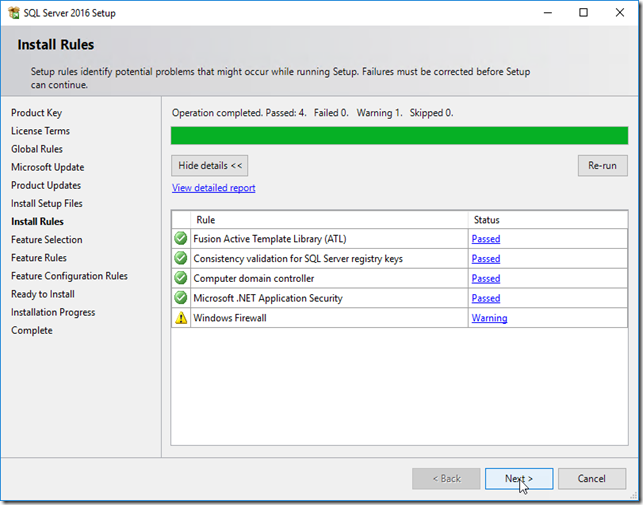Proceed with the Next button
The image size is (643, 505).
click(519, 479)
